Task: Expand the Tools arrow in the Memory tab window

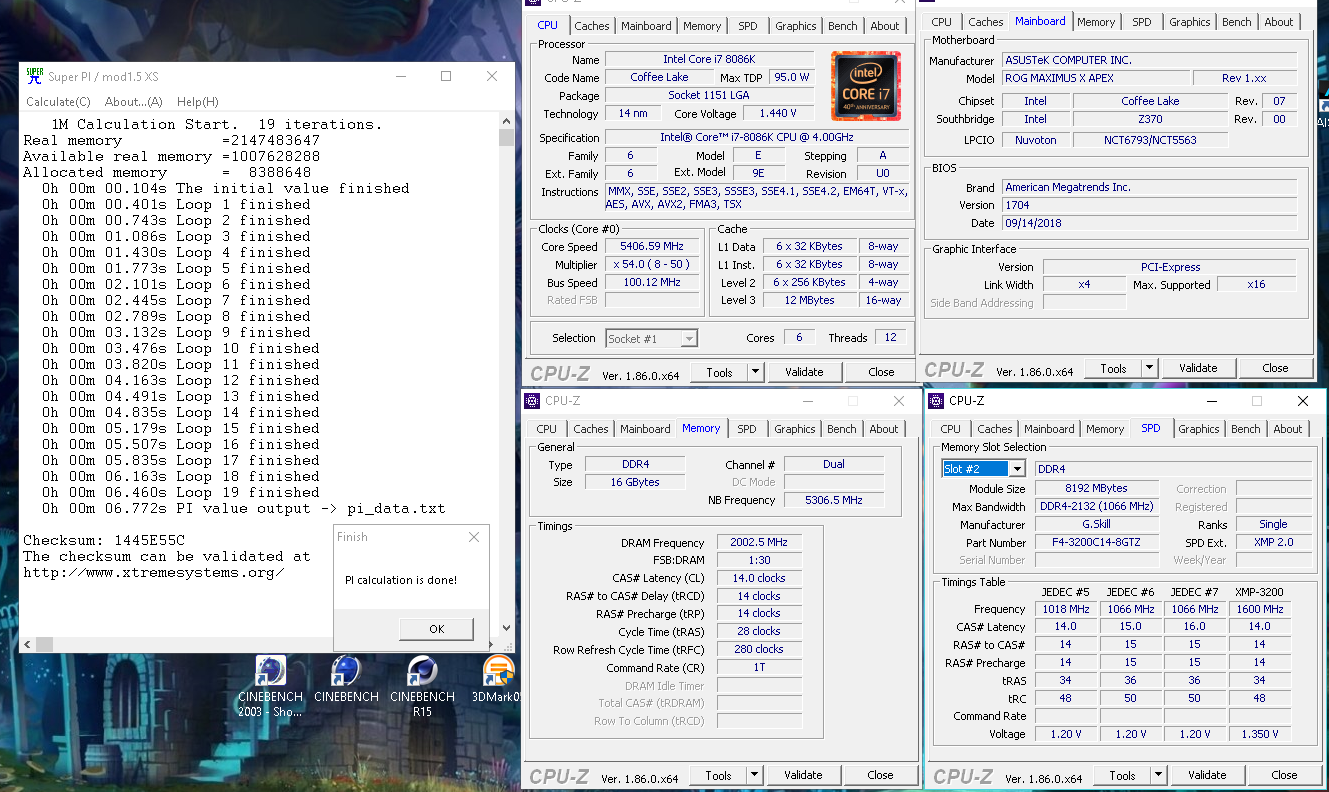Action: 754,775
